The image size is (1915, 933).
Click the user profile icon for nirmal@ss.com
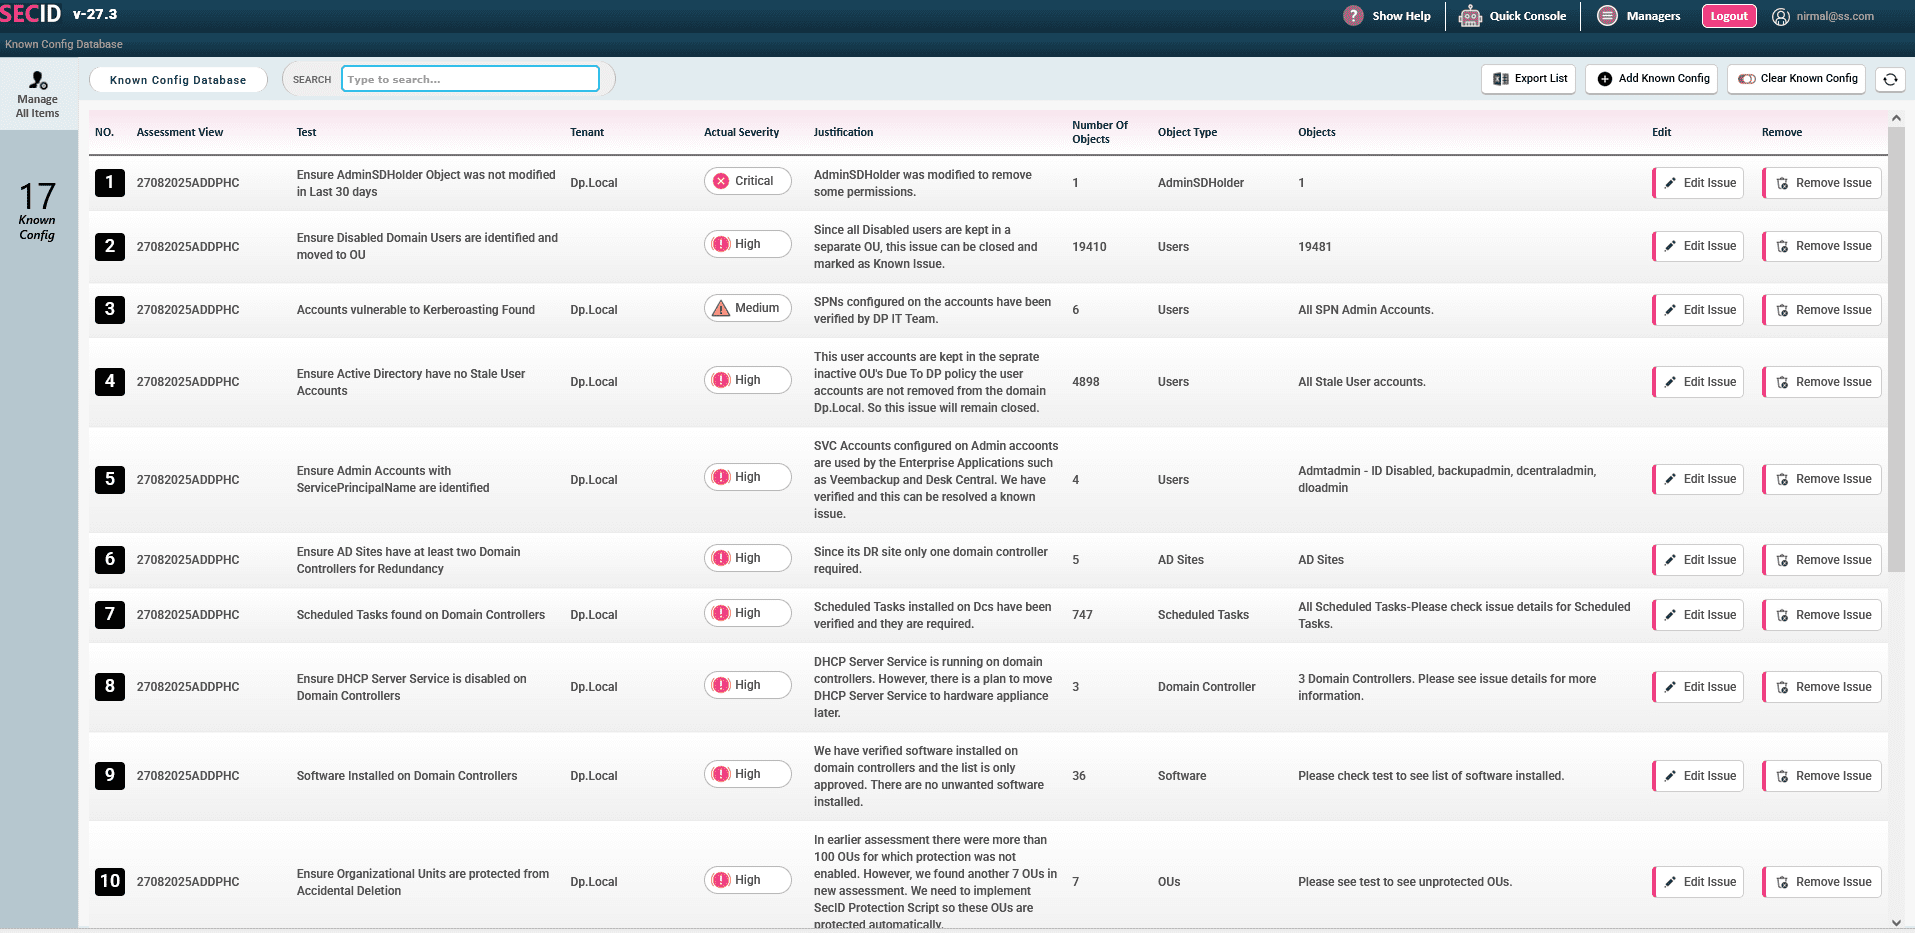(1781, 17)
